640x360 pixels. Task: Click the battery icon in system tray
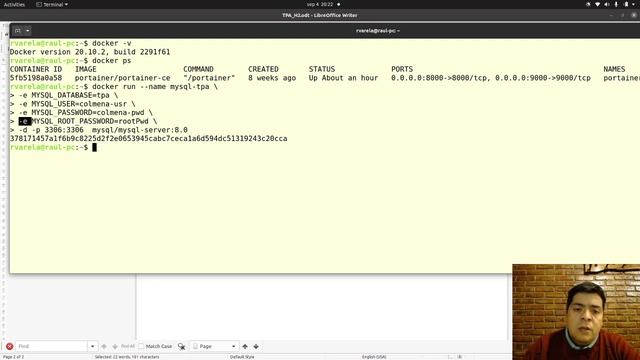[626, 4]
